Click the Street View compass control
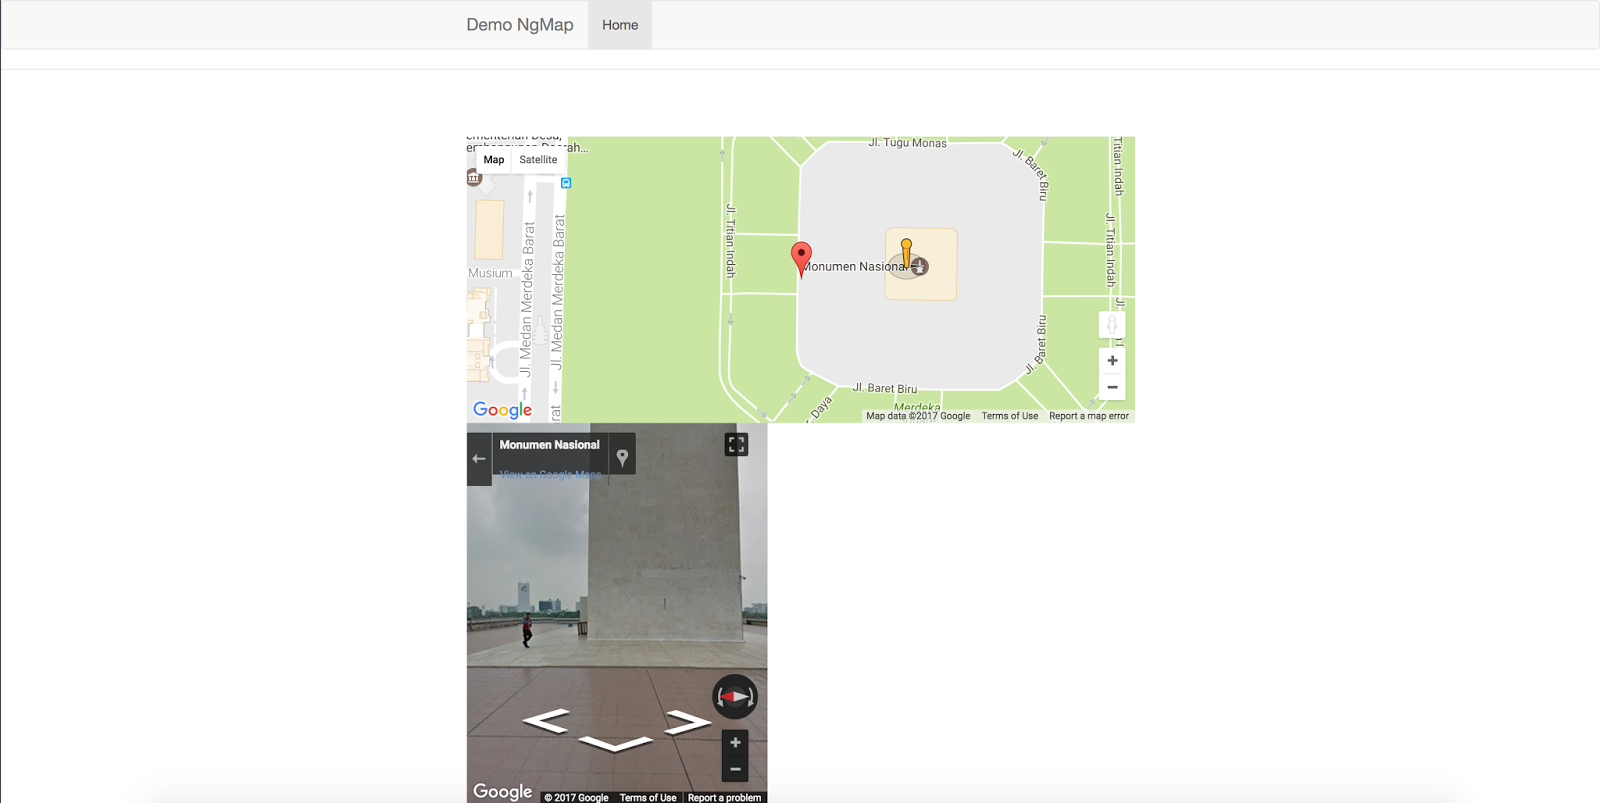The height and width of the screenshot is (803, 1600). pos(734,696)
